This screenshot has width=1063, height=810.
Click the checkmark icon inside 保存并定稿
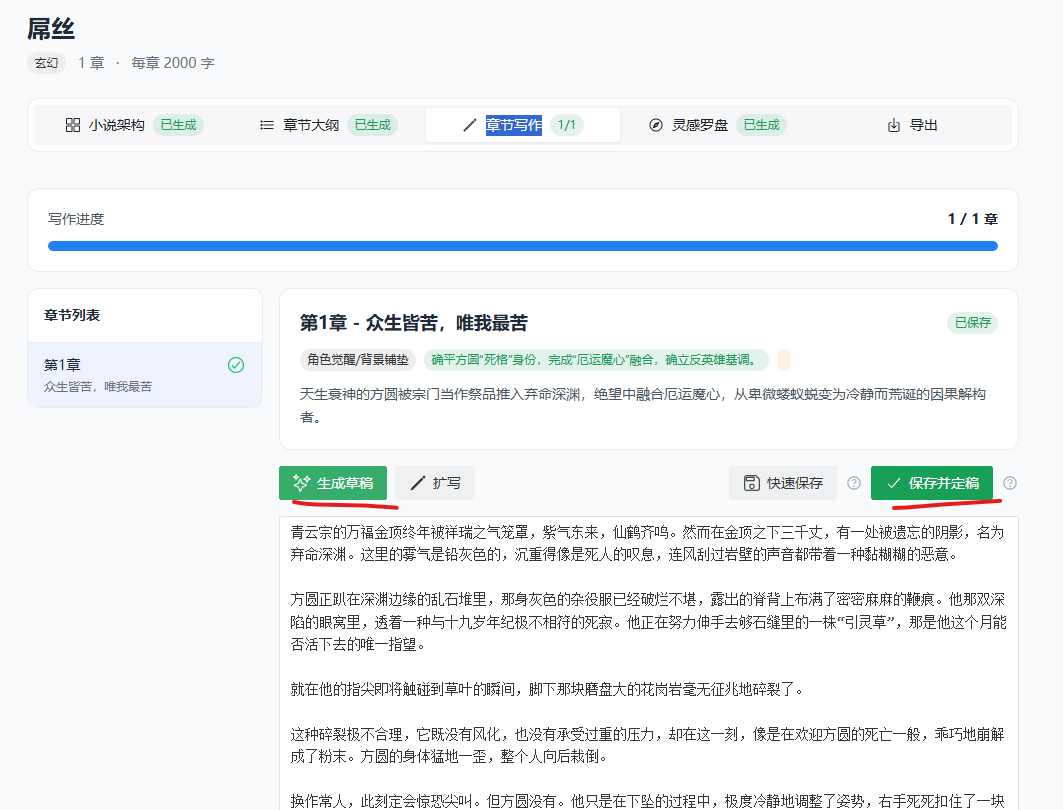pos(892,482)
